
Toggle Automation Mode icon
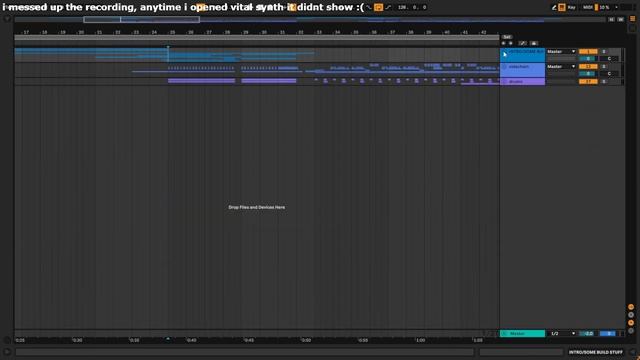pyautogui.click(x=522, y=43)
